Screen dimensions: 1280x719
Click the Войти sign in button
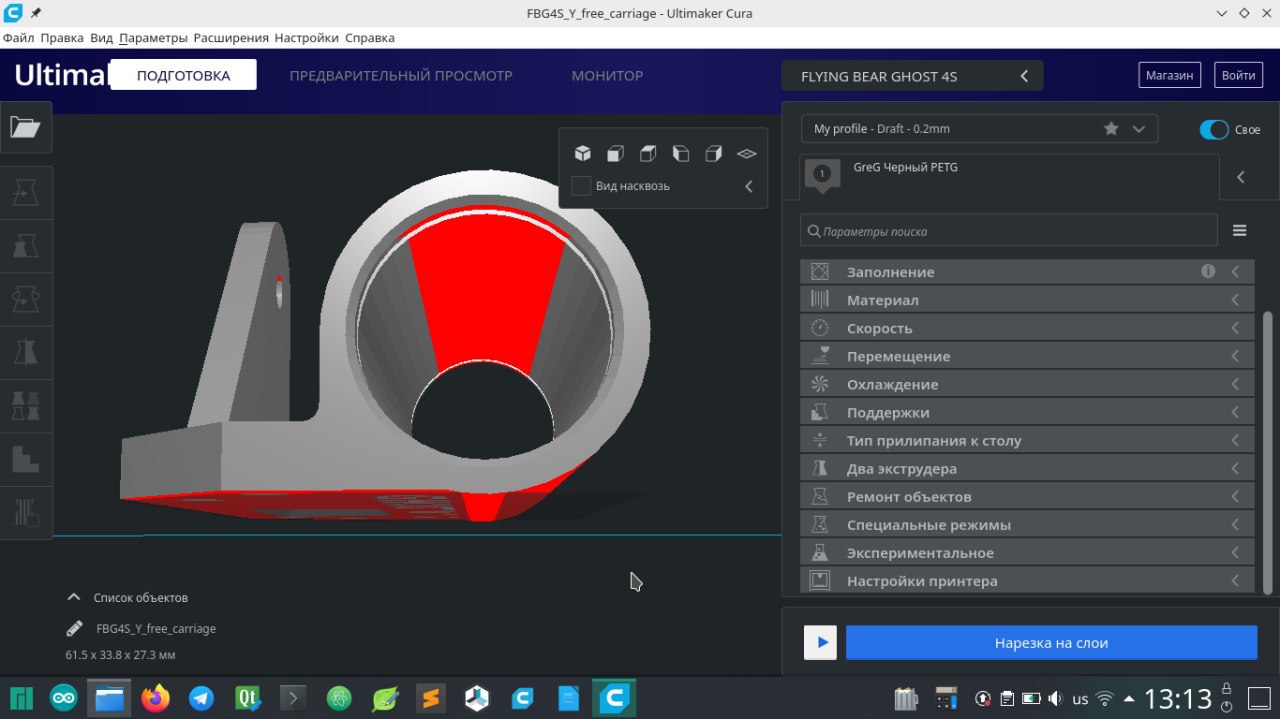[1238, 75]
